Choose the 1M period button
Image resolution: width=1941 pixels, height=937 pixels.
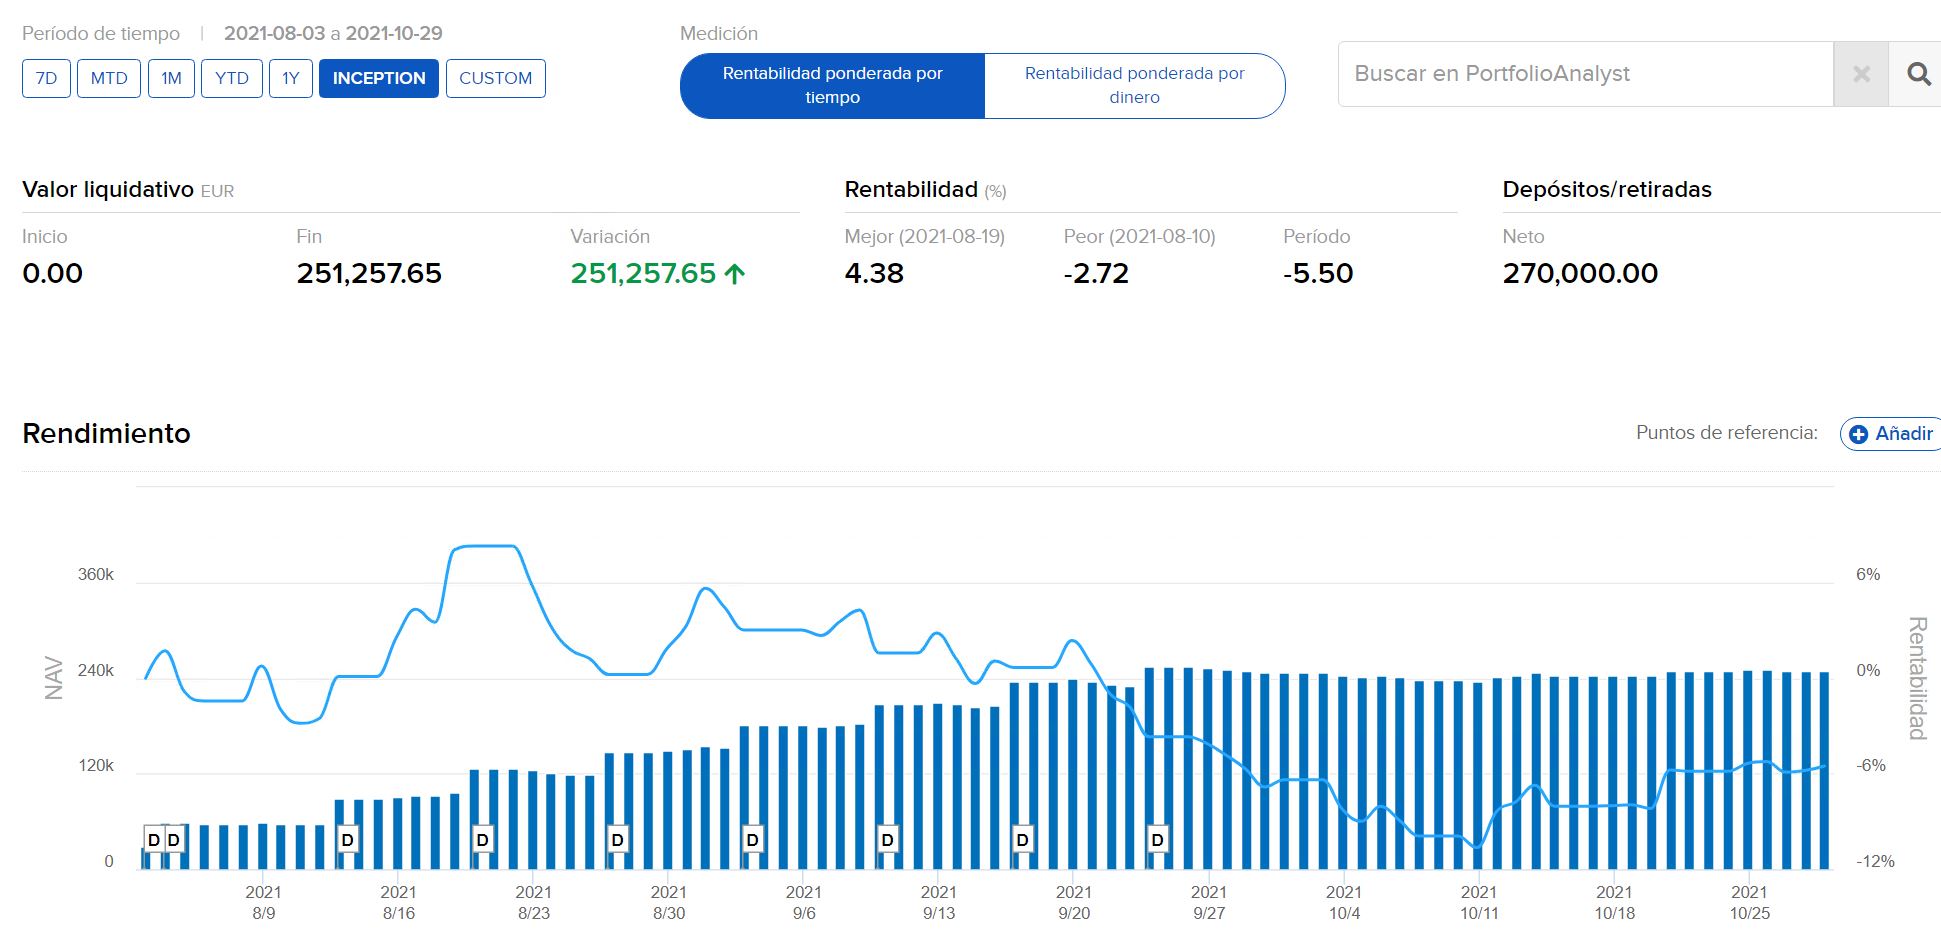coord(171,78)
